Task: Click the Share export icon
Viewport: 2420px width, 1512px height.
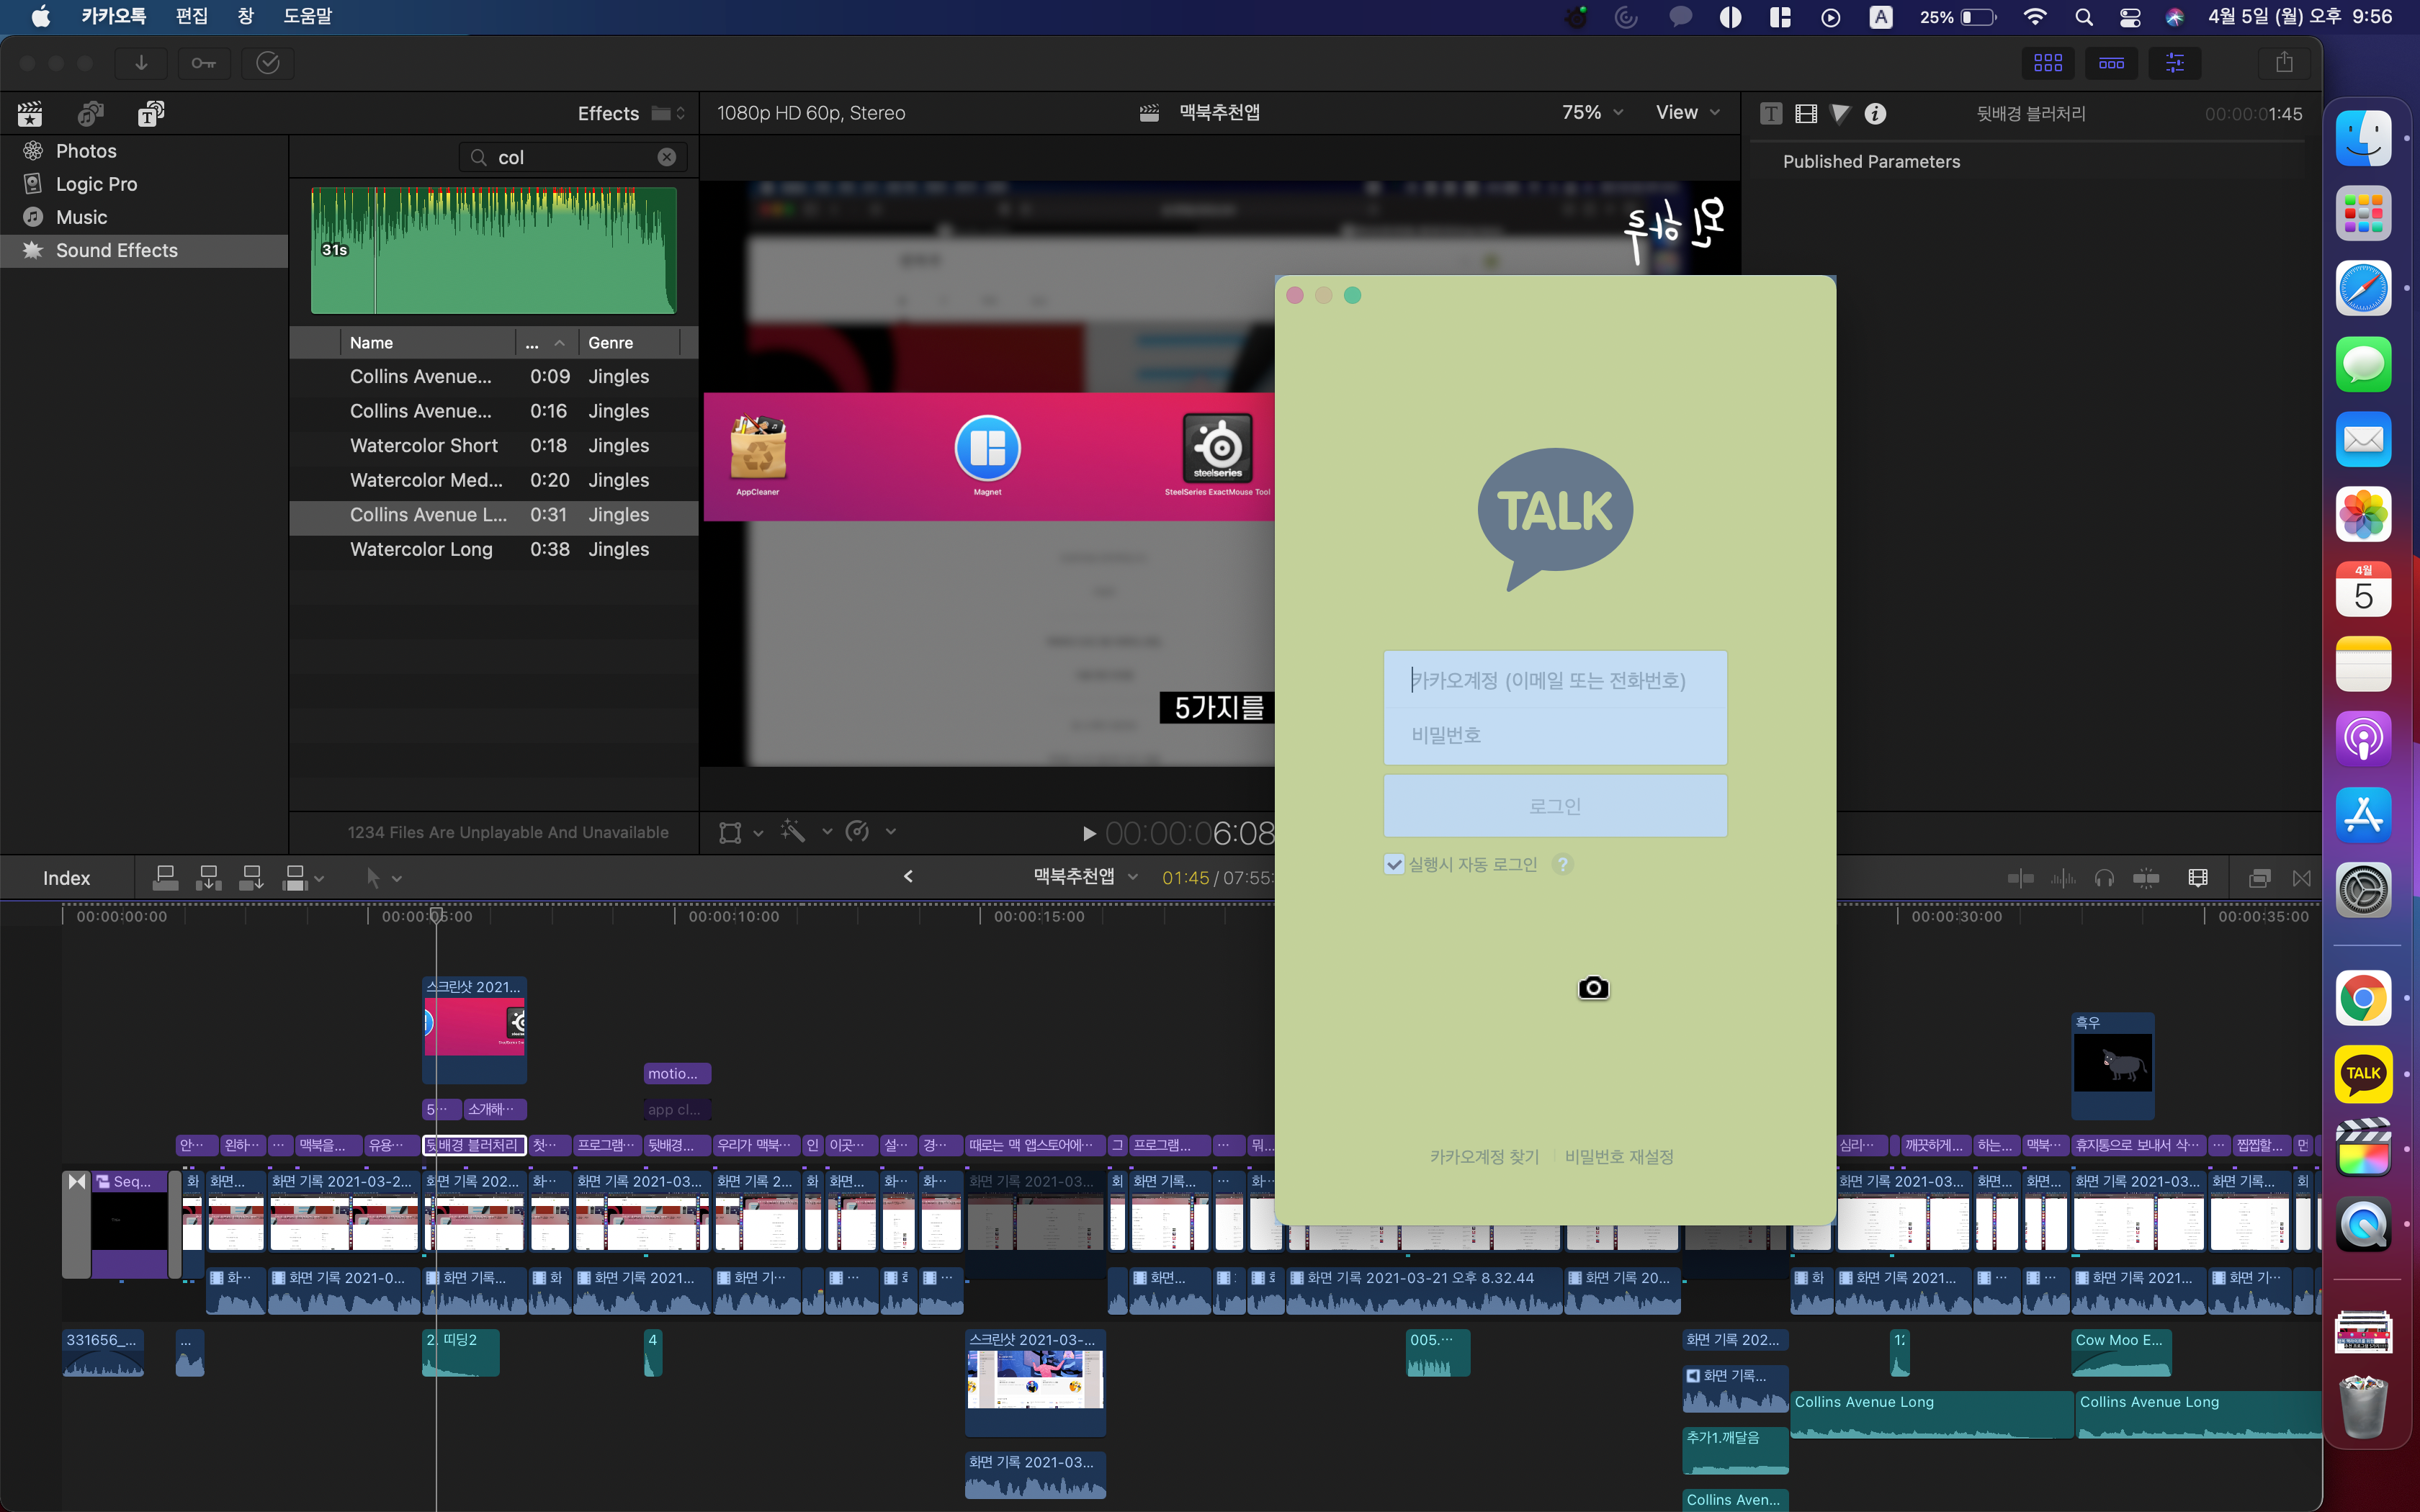Action: point(2284,63)
